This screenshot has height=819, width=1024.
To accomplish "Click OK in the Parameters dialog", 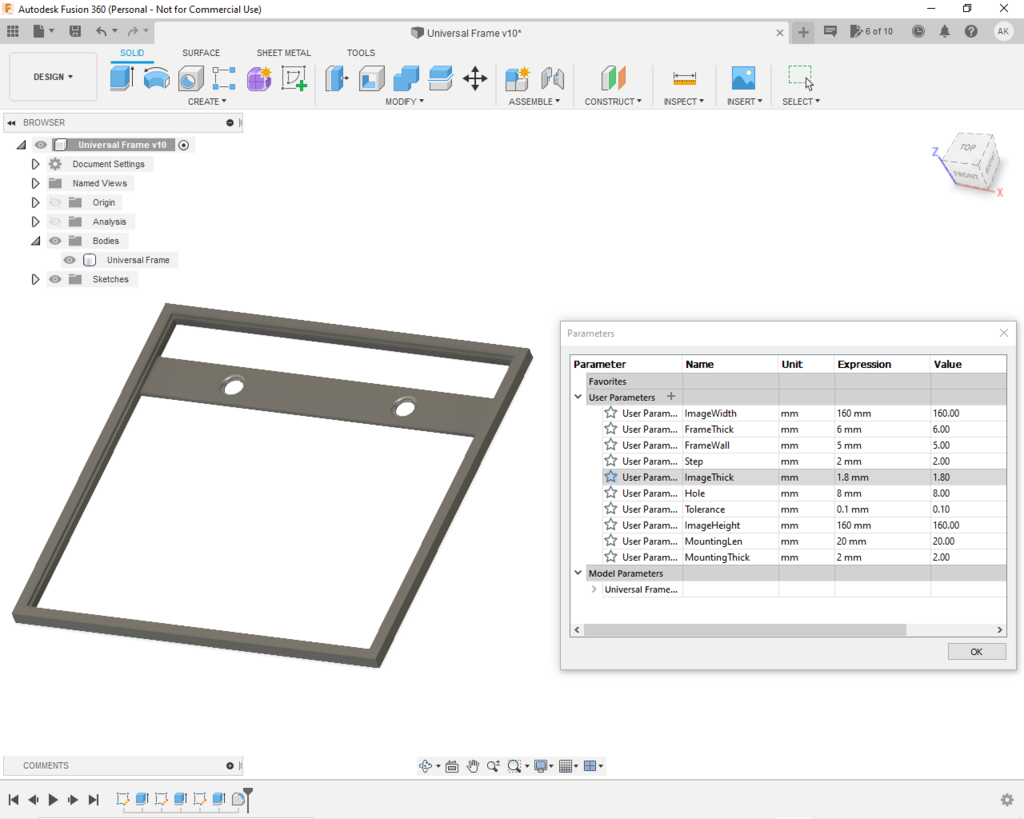I will pyautogui.click(x=976, y=651).
